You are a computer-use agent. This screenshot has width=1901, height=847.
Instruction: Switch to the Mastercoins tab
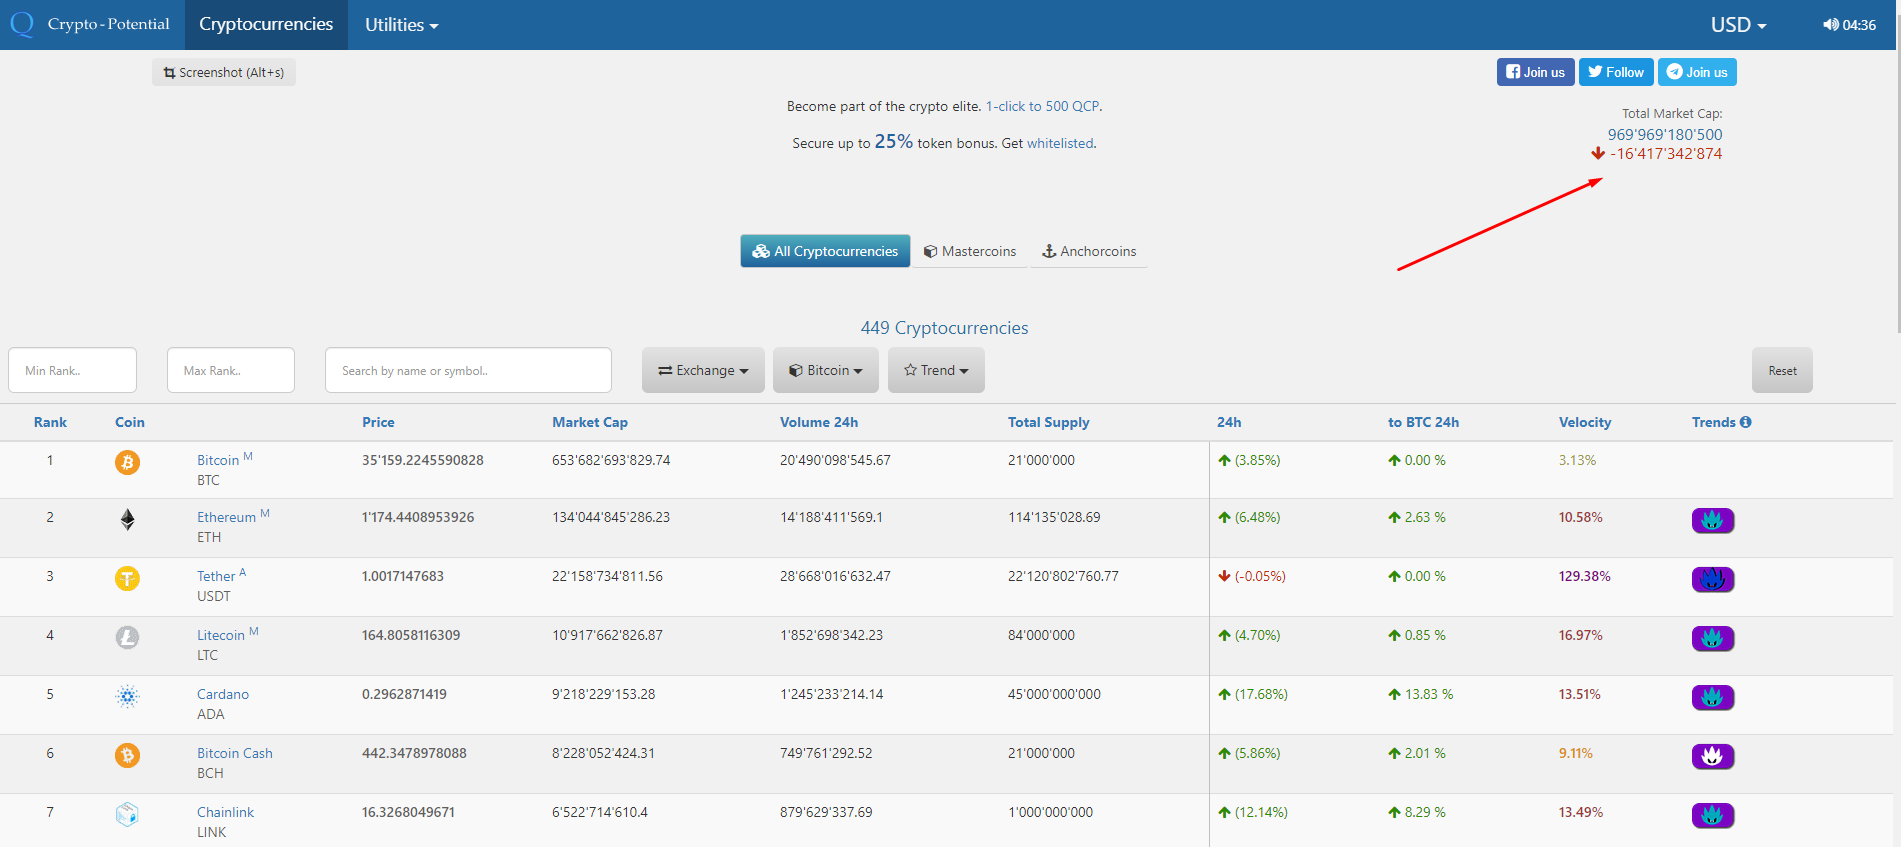(x=970, y=251)
